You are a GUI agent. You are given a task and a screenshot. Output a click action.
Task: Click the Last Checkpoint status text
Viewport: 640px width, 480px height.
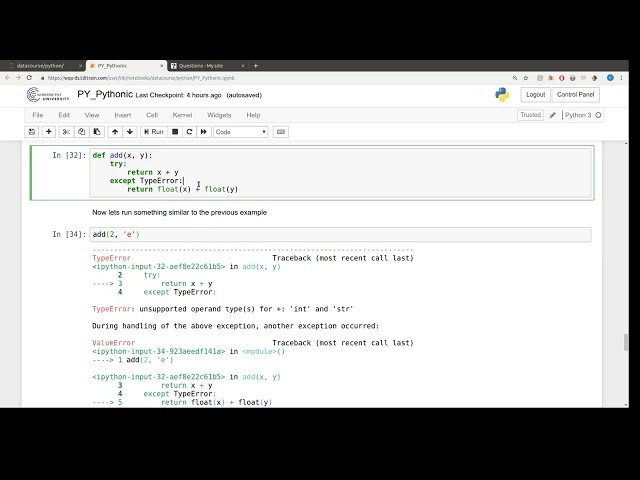click(178, 95)
